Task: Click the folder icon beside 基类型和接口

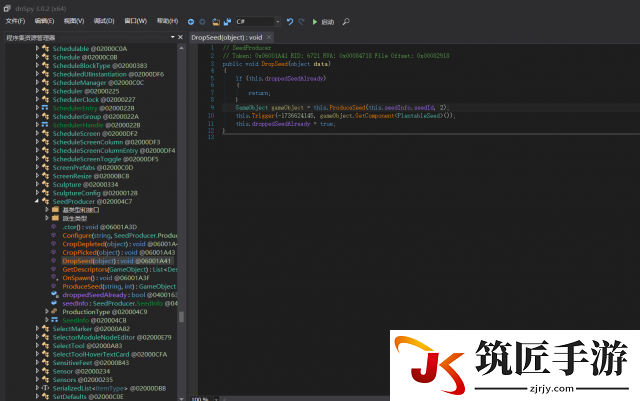Action: (x=55, y=209)
